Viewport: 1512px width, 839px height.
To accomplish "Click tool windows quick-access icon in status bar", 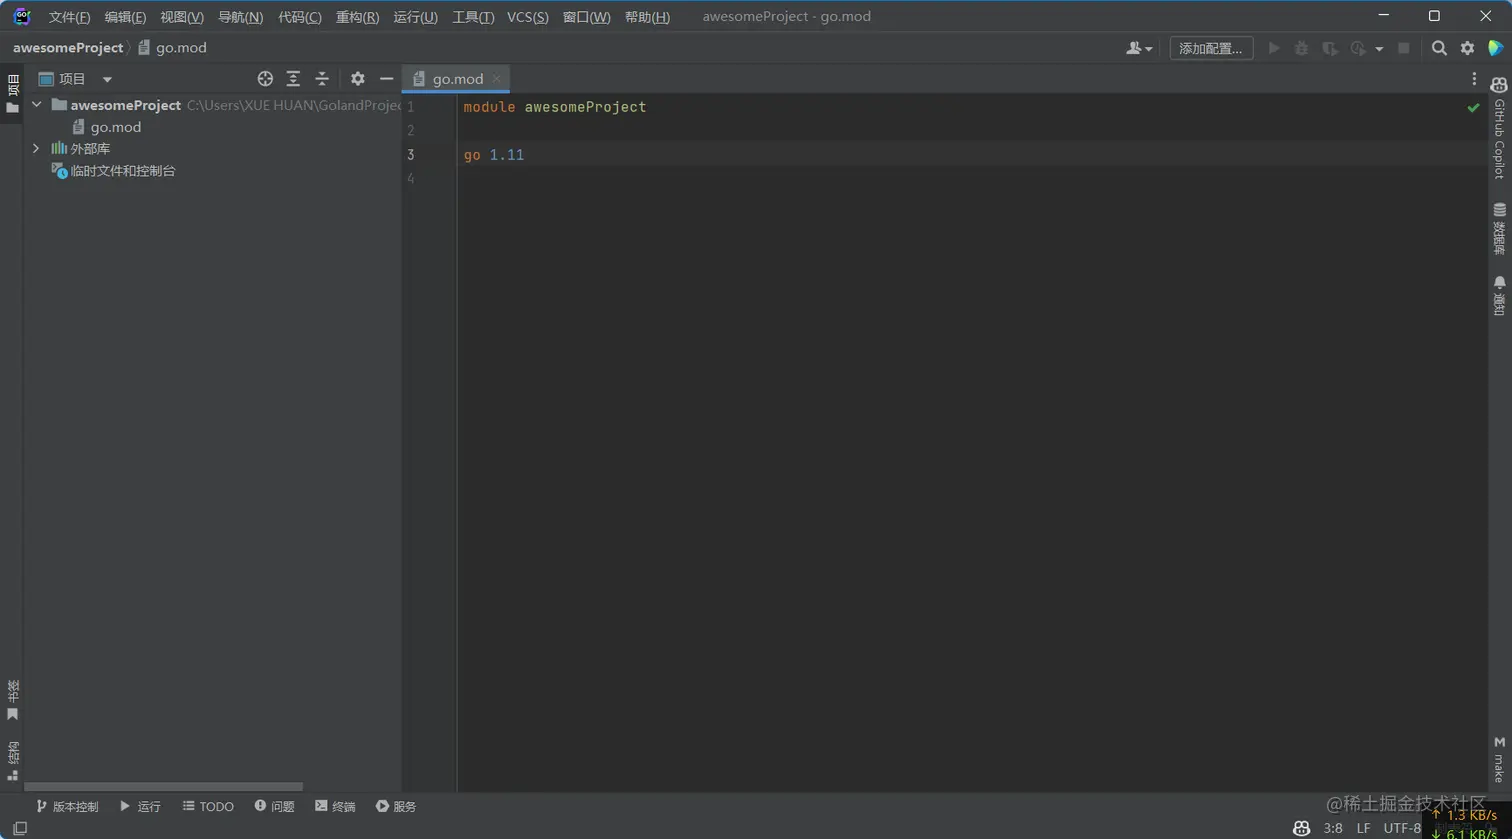I will [x=19, y=829].
